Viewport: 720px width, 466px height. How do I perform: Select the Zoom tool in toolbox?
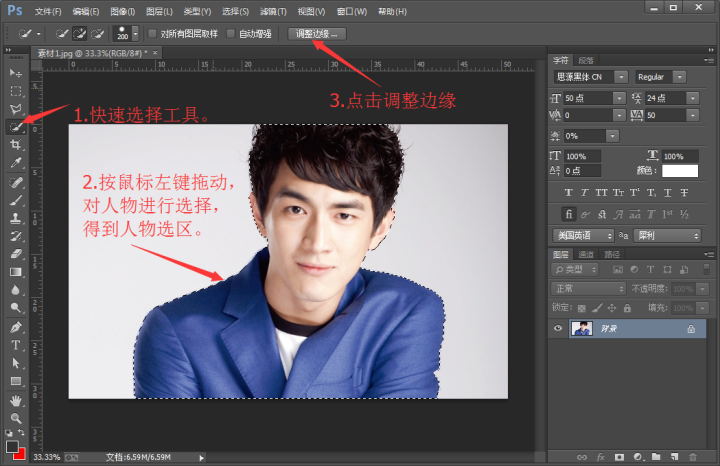[x=16, y=418]
